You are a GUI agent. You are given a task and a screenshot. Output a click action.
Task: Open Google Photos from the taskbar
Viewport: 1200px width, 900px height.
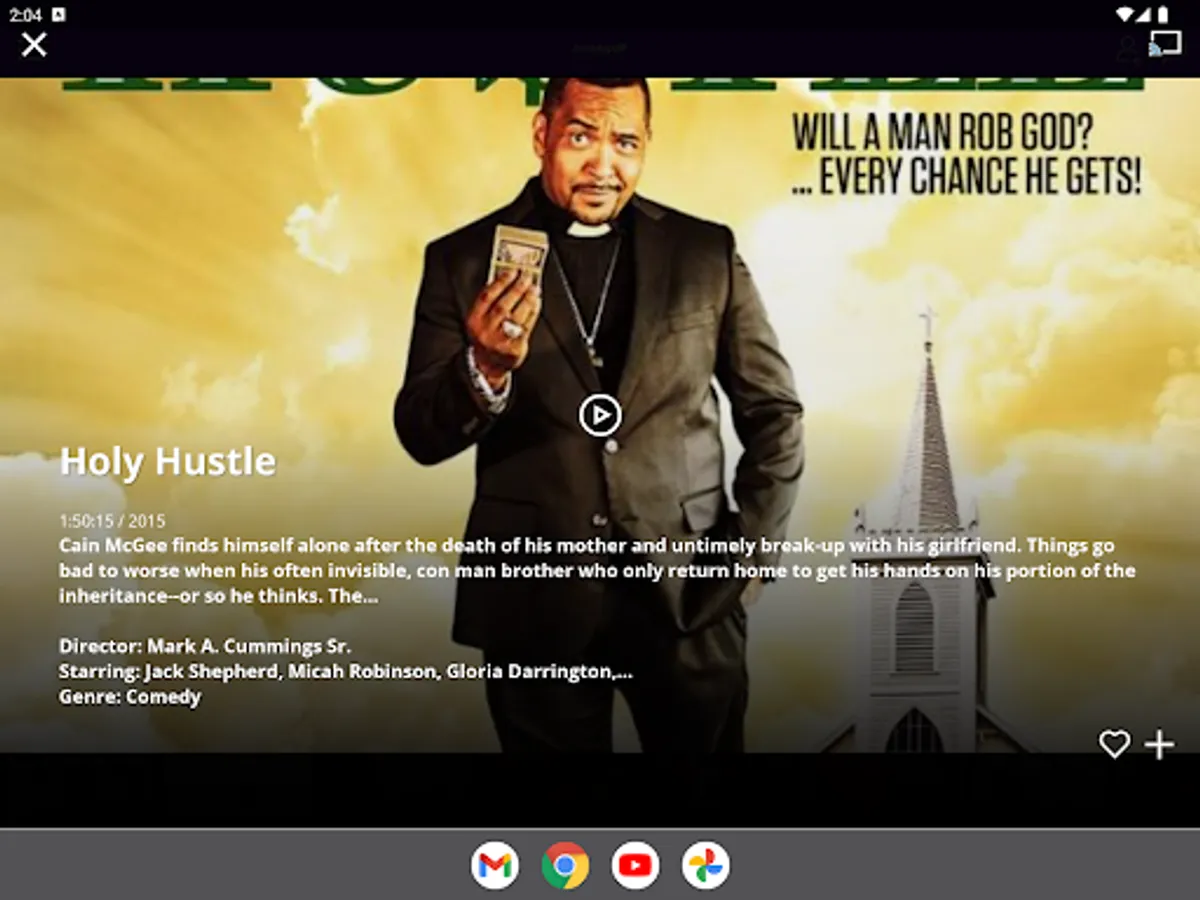pyautogui.click(x=705, y=865)
